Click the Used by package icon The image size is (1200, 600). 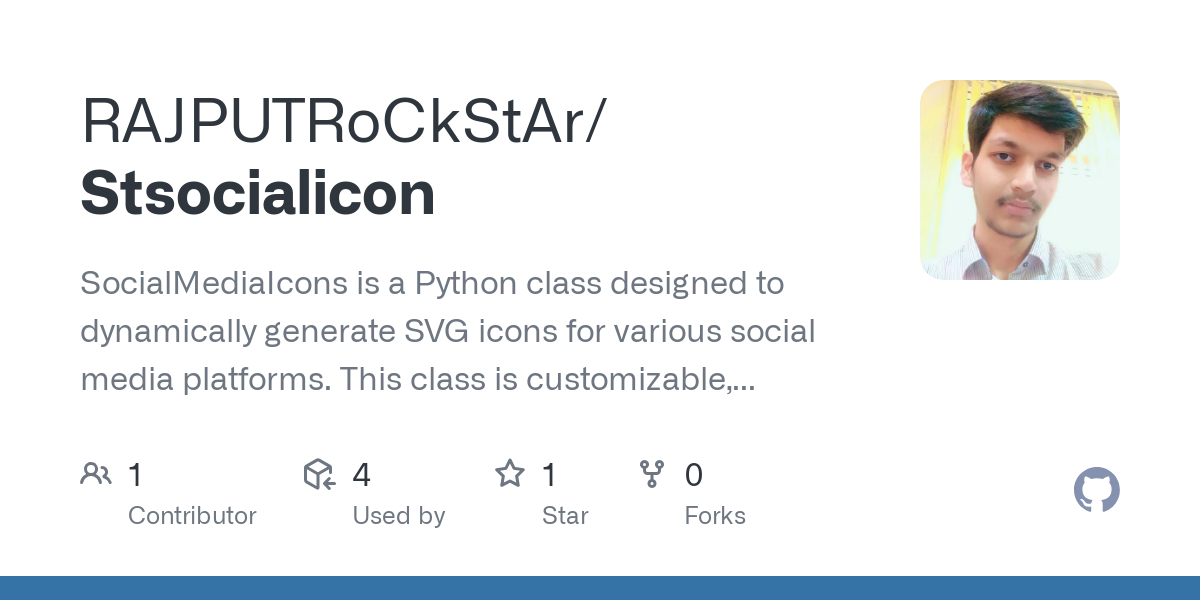pos(318,474)
